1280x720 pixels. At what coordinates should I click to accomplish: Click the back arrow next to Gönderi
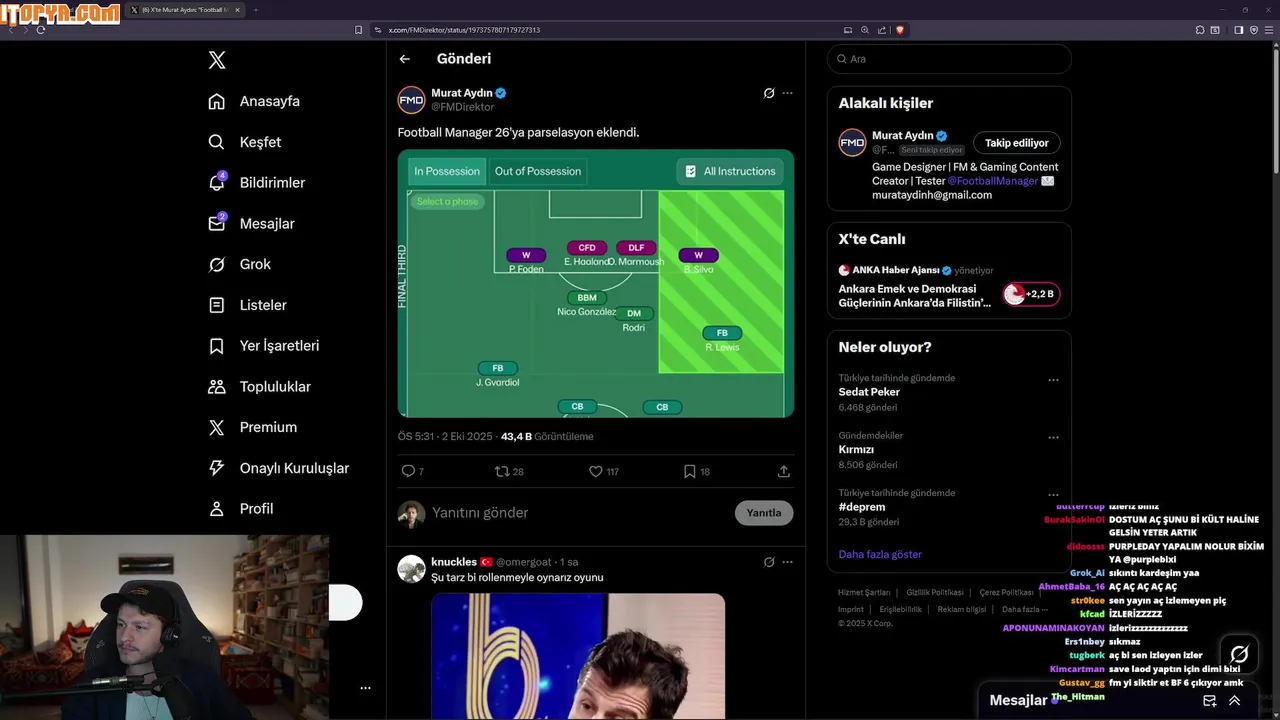(x=405, y=59)
